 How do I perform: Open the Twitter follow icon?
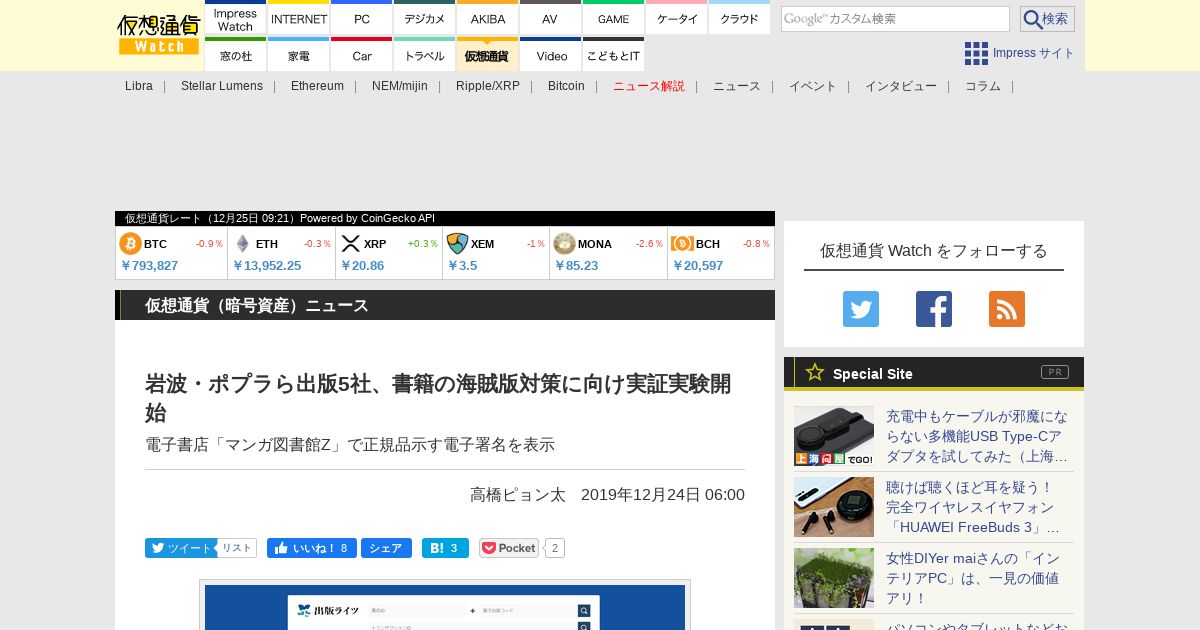(x=861, y=309)
